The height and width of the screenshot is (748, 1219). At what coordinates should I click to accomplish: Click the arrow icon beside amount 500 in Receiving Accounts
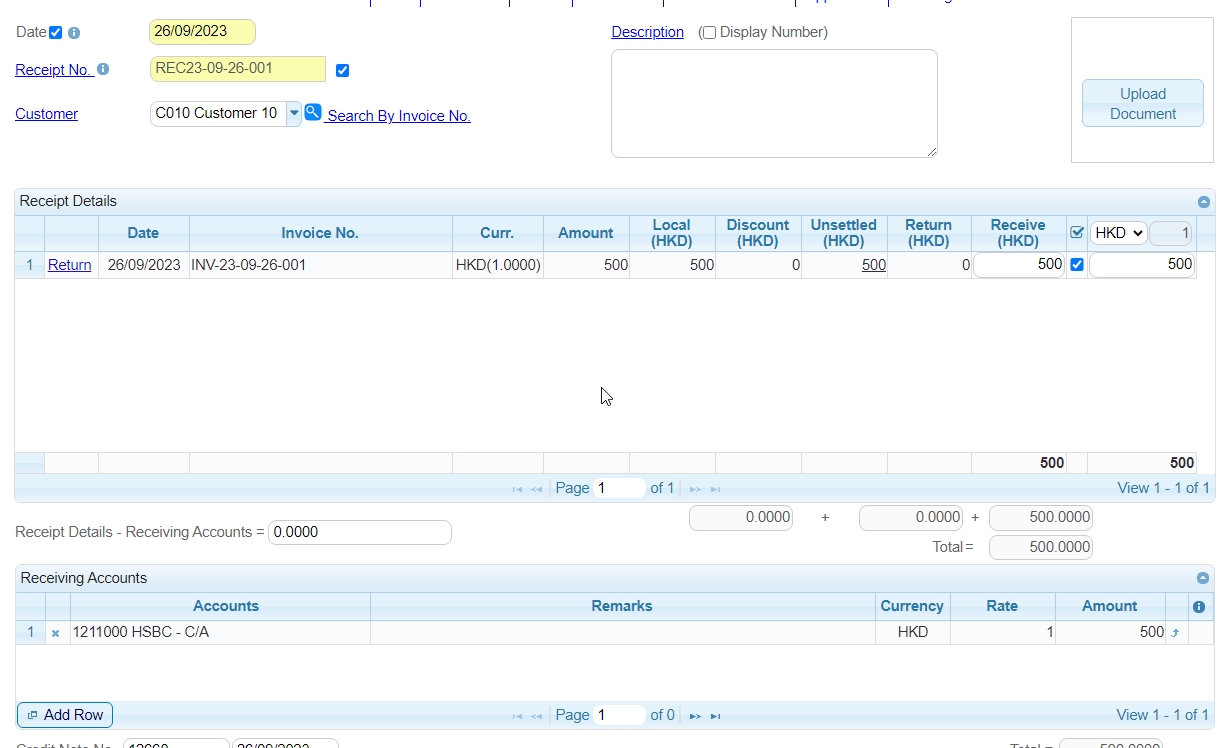(1175, 633)
